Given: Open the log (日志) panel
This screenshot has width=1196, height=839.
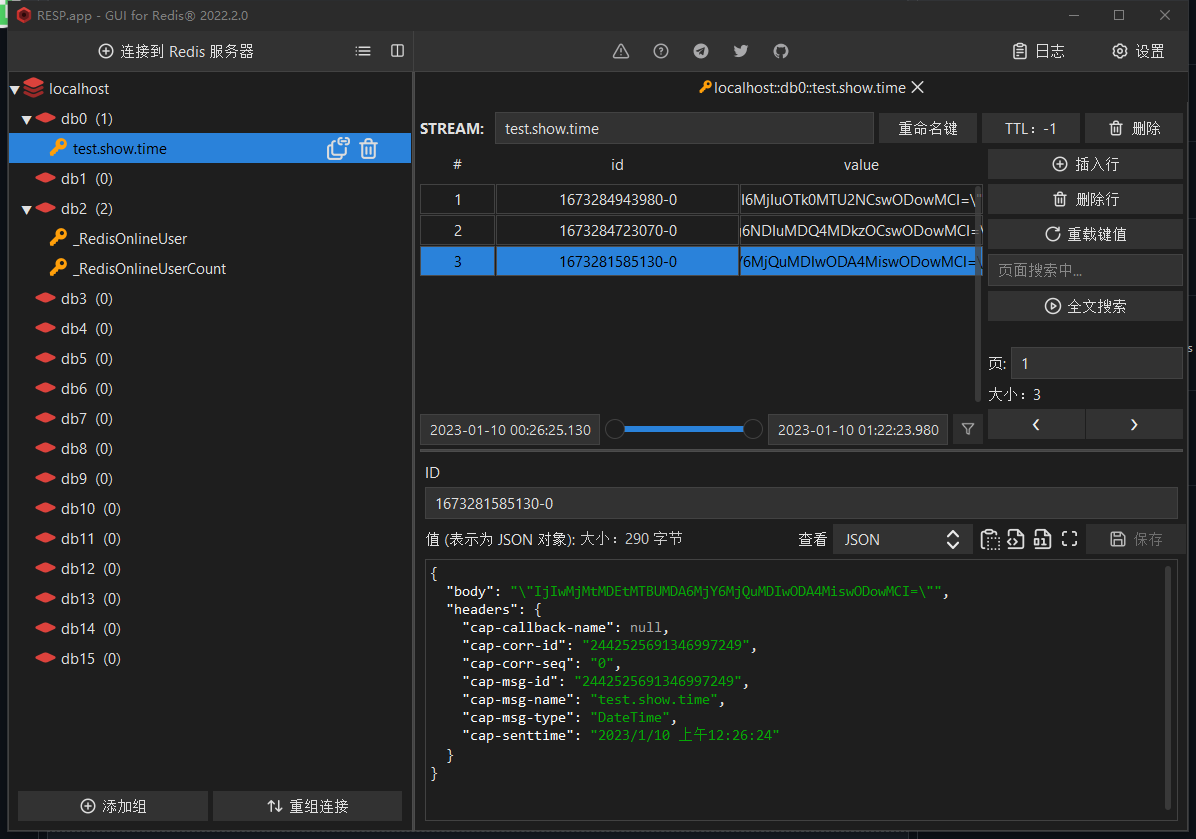Looking at the screenshot, I should pyautogui.click(x=1038, y=51).
